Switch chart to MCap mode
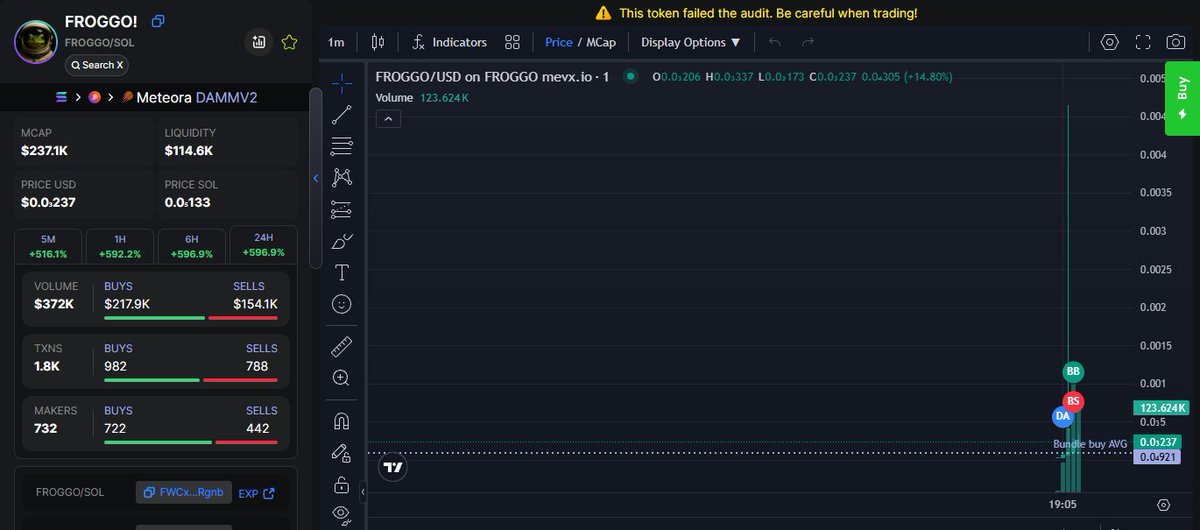Screen dimensions: 1200x530 click(600, 42)
